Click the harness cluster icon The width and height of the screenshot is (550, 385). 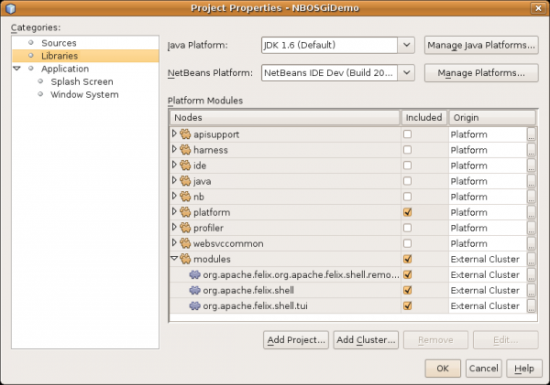(x=185, y=150)
